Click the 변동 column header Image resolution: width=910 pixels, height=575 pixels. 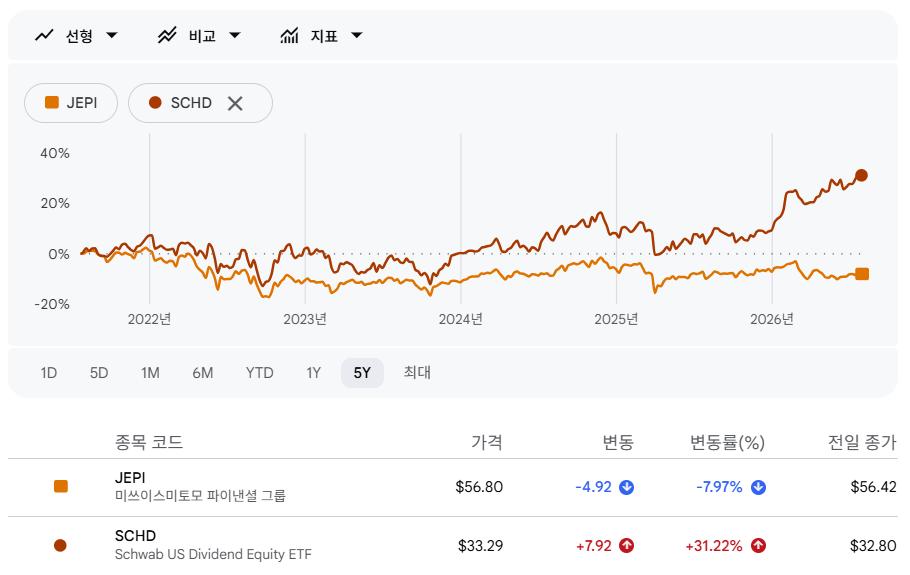[618, 443]
